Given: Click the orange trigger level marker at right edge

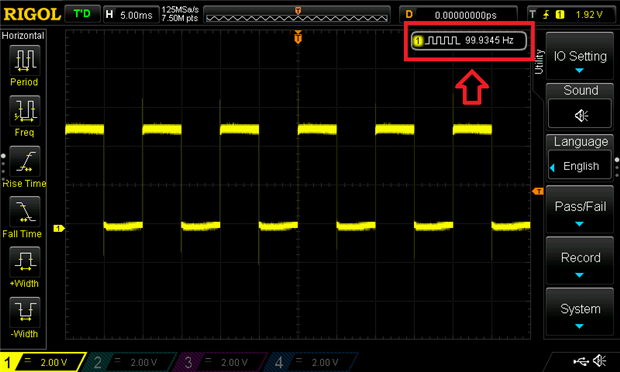Looking at the screenshot, I should (538, 191).
